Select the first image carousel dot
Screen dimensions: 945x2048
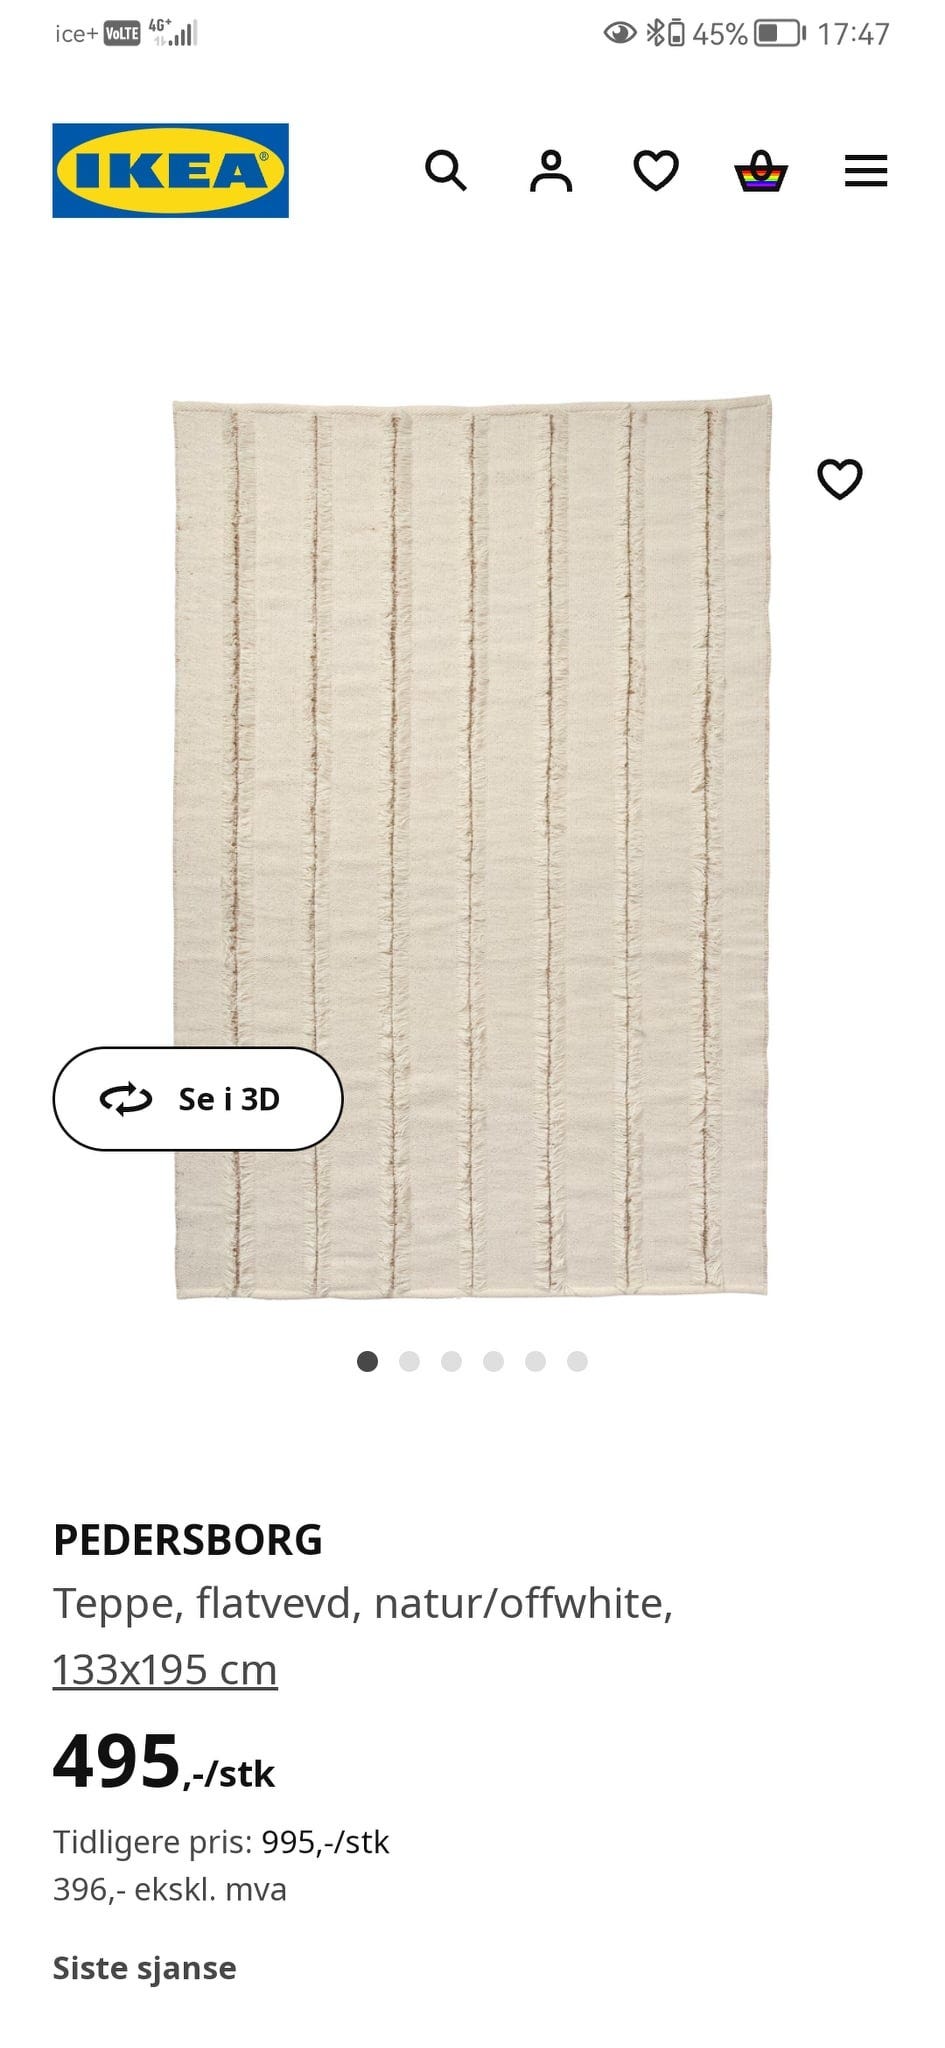point(367,1361)
